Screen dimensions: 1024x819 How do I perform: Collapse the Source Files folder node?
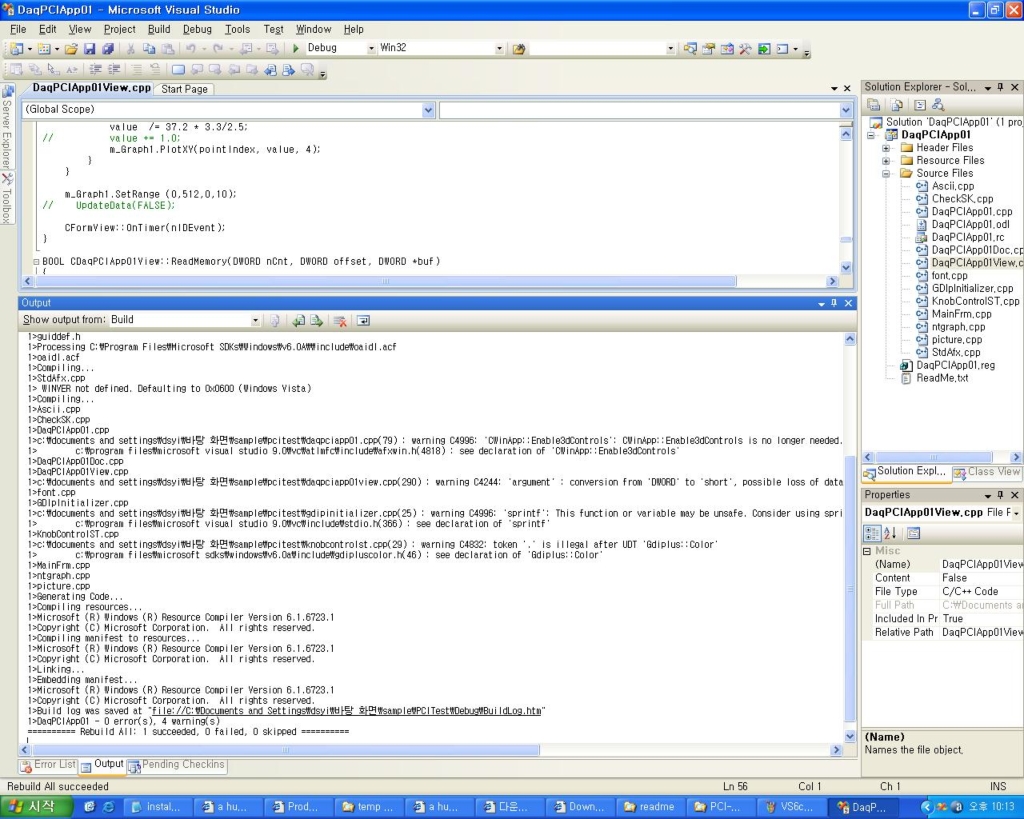(886, 174)
